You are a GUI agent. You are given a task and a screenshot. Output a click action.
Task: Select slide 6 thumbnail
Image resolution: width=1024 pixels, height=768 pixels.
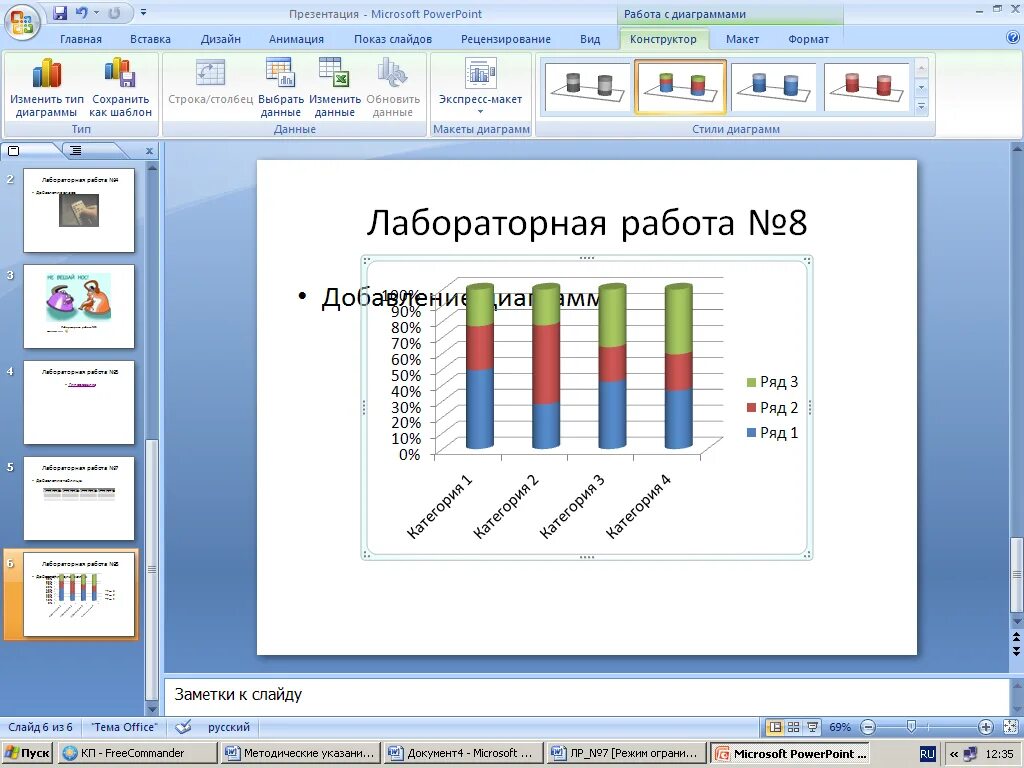coord(79,594)
